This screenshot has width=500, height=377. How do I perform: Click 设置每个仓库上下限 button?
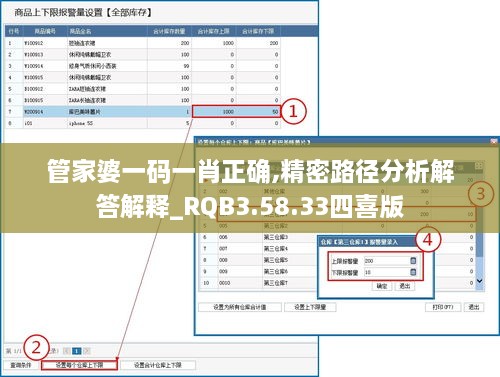click(x=79, y=365)
